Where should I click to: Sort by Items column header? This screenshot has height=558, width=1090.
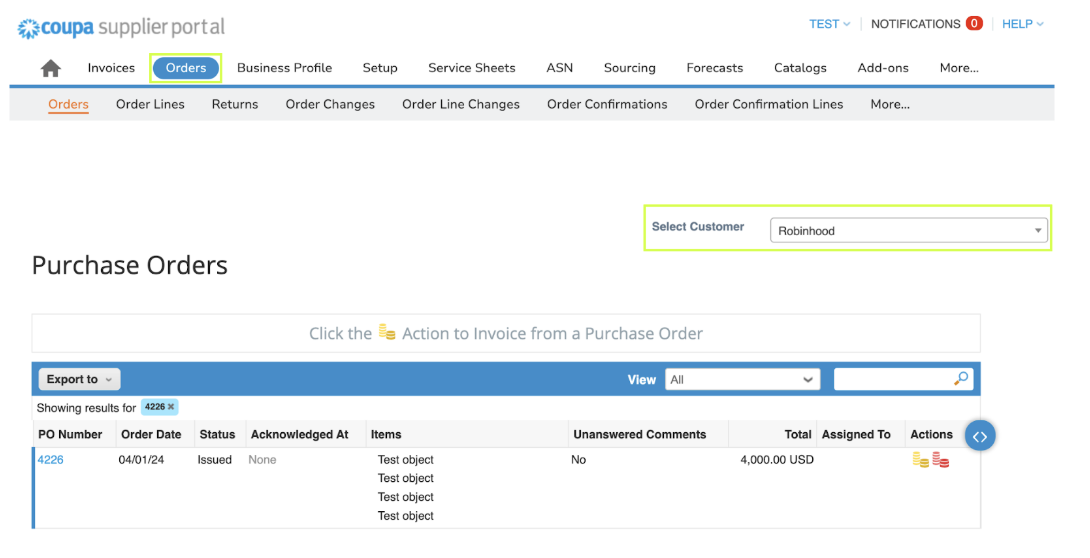(386, 434)
